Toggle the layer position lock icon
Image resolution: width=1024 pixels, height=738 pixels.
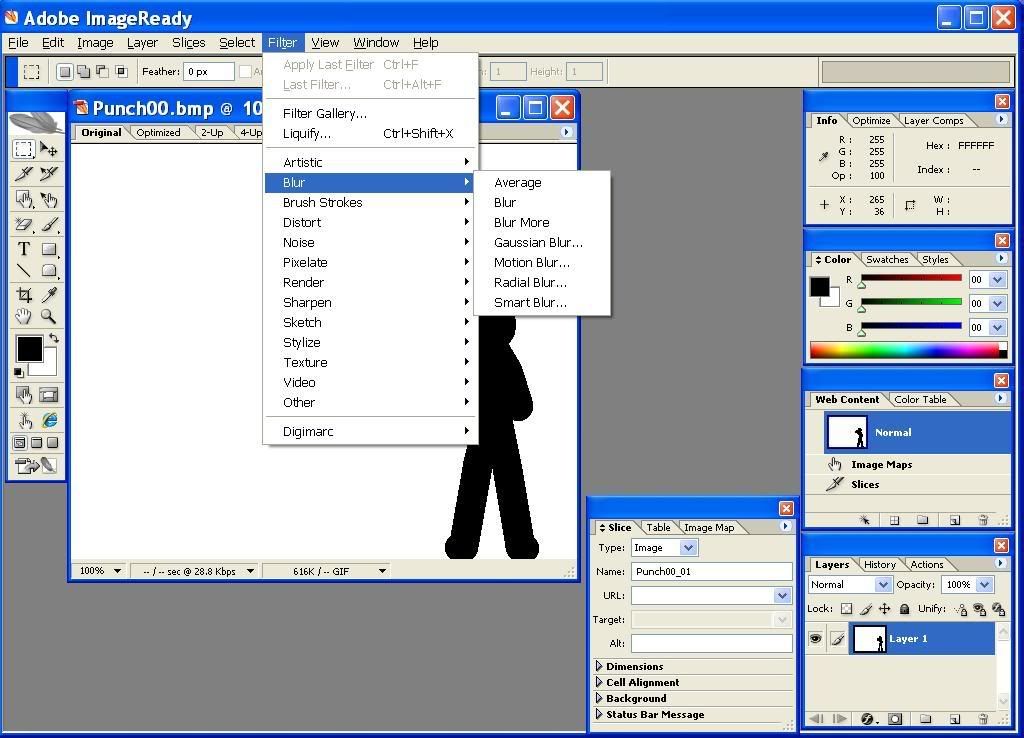click(x=885, y=609)
